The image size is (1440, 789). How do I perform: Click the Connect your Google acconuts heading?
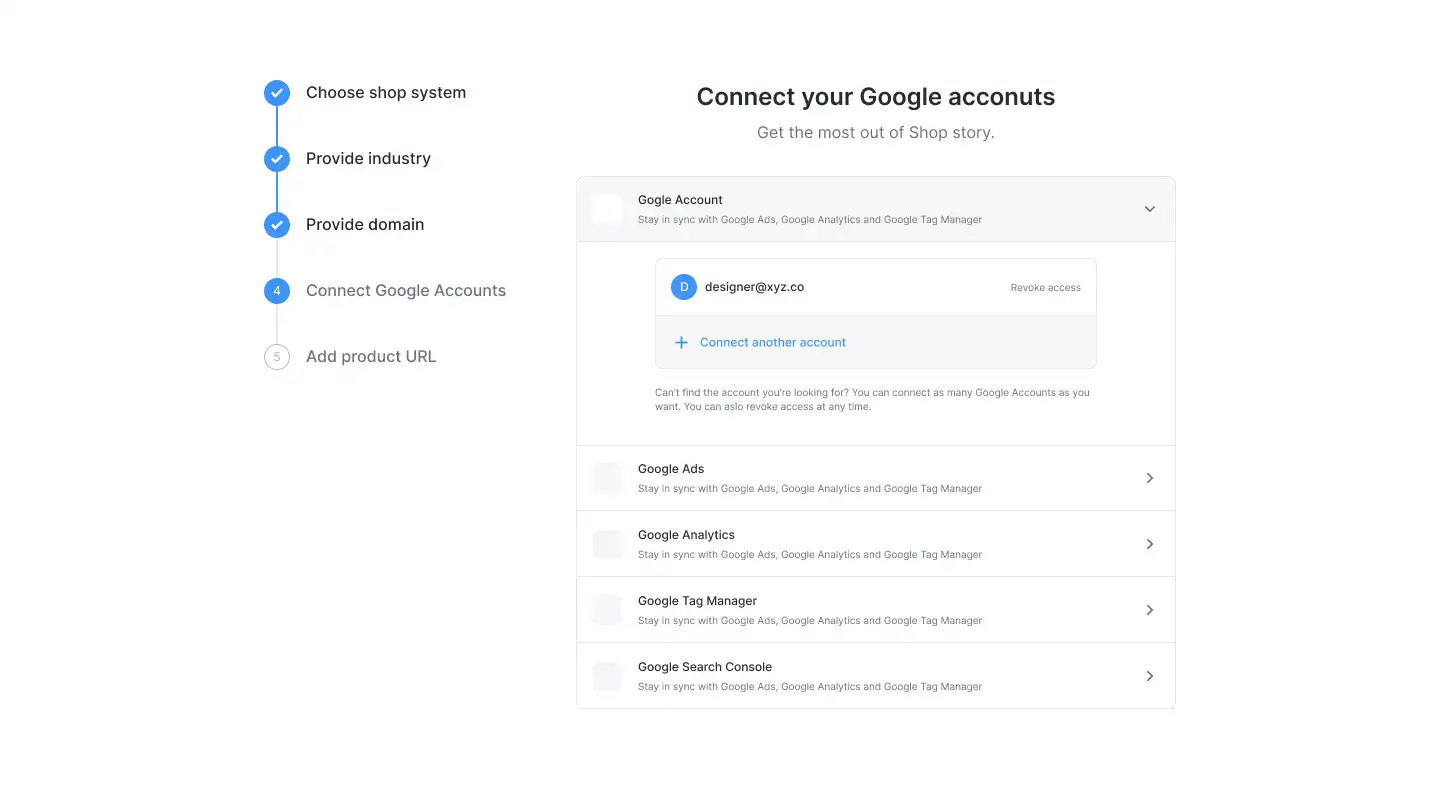pyautogui.click(x=876, y=97)
